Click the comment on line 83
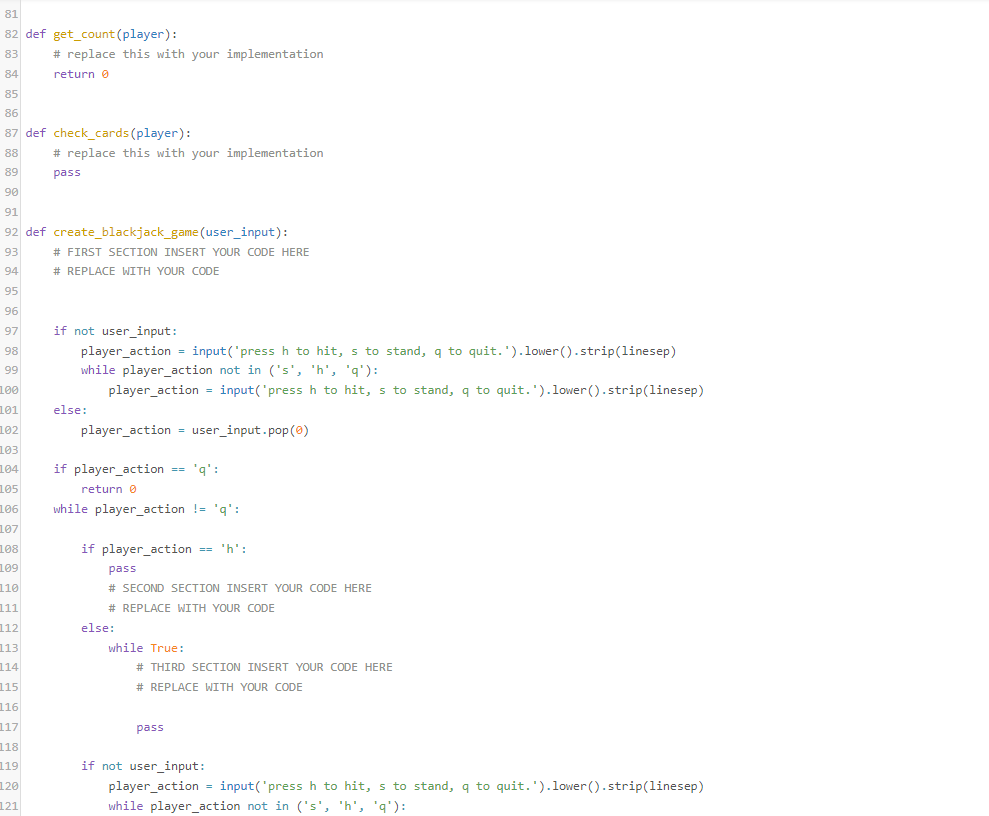This screenshot has width=989, height=816. tap(188, 54)
